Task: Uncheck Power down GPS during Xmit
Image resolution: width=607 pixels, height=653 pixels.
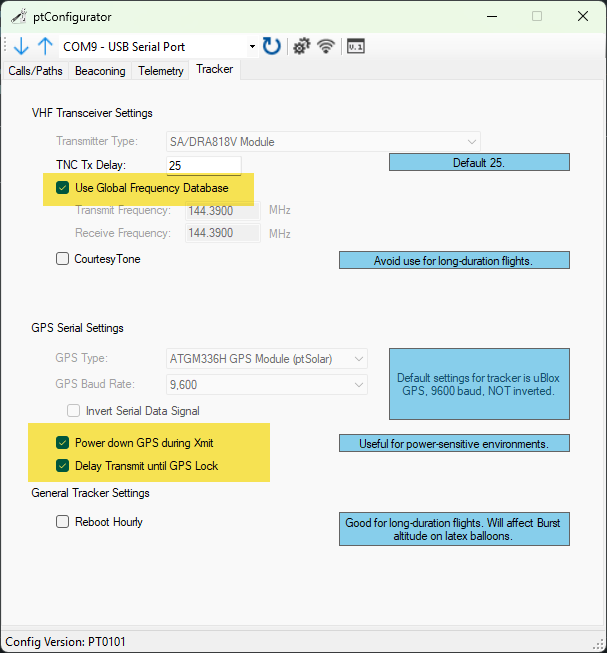Action: pos(63,442)
